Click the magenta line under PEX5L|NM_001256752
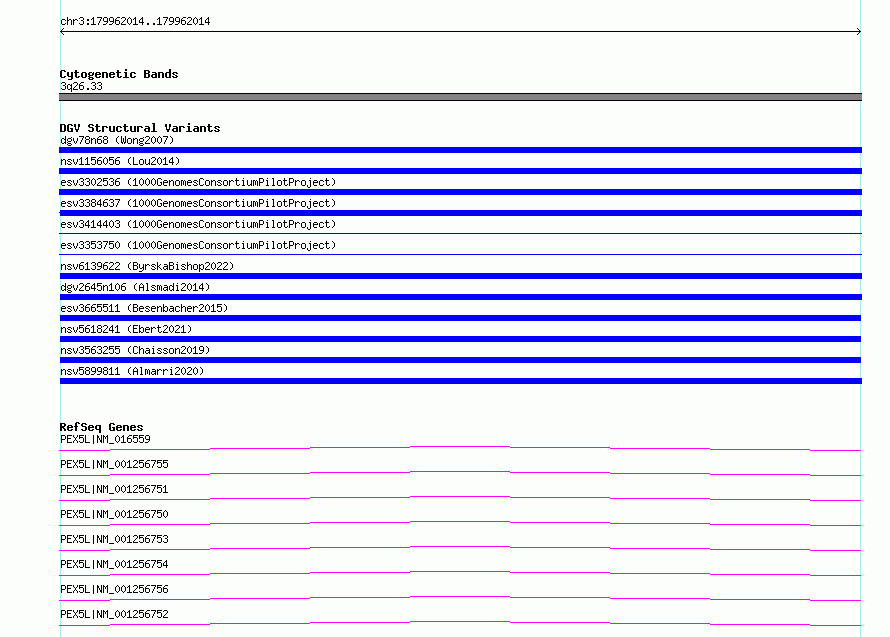 460,623
